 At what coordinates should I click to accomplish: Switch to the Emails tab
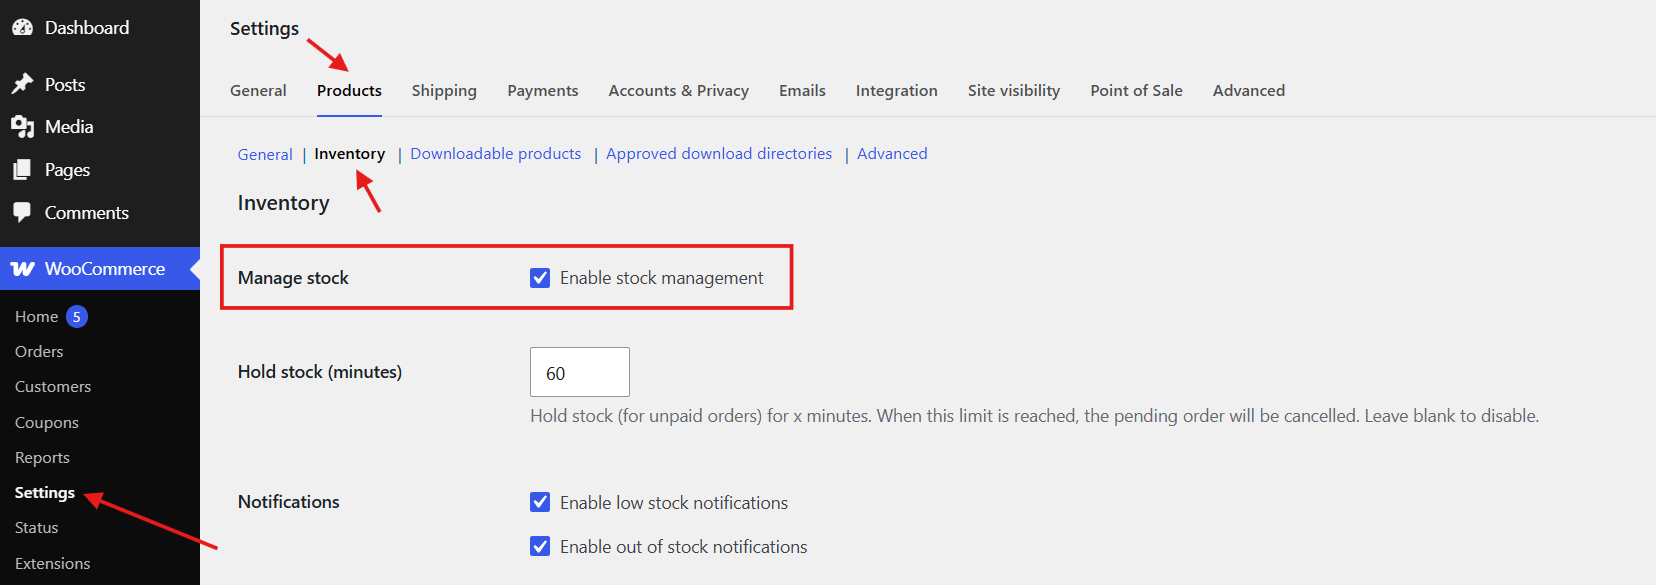pos(802,91)
